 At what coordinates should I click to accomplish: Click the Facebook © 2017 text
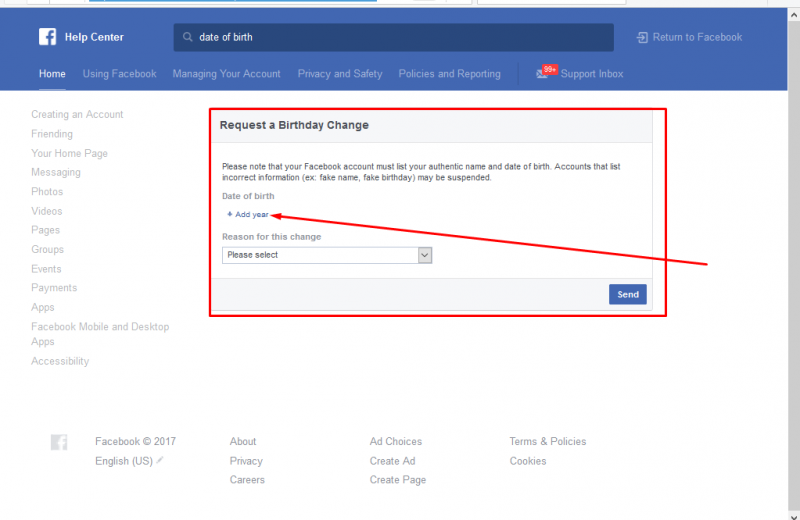(135, 441)
